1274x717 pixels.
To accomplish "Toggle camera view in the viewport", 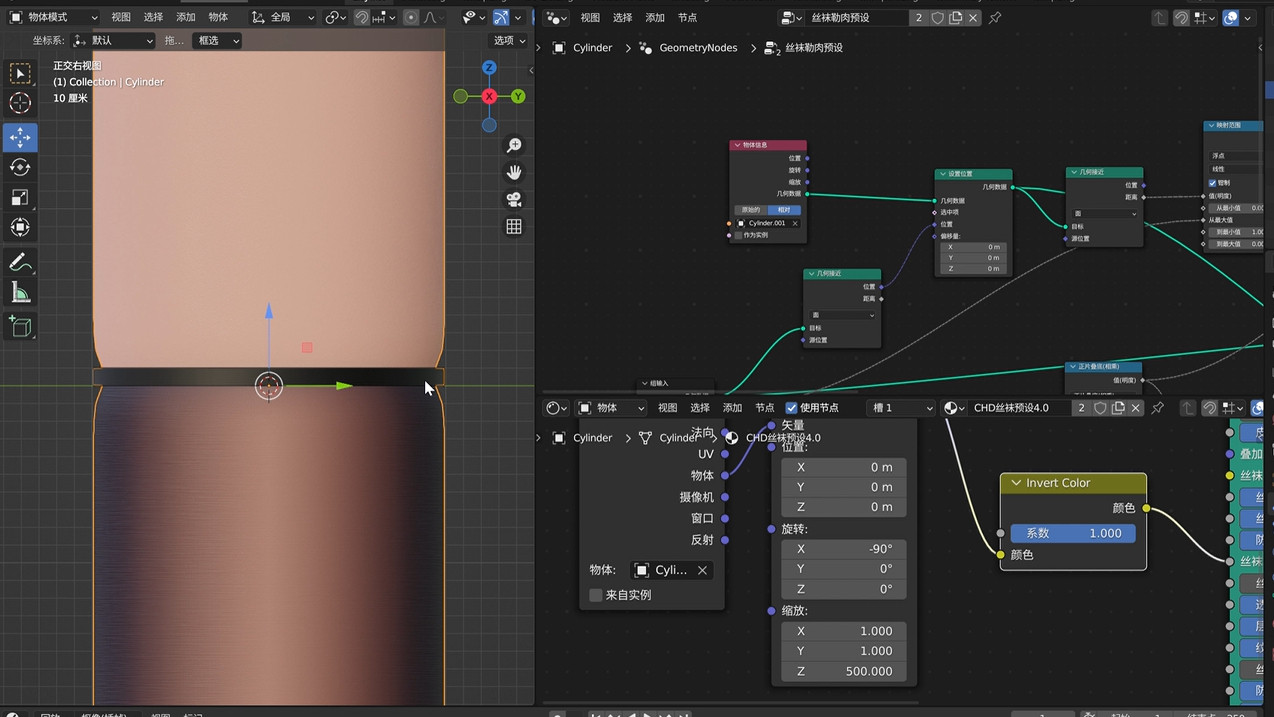I will [x=514, y=199].
